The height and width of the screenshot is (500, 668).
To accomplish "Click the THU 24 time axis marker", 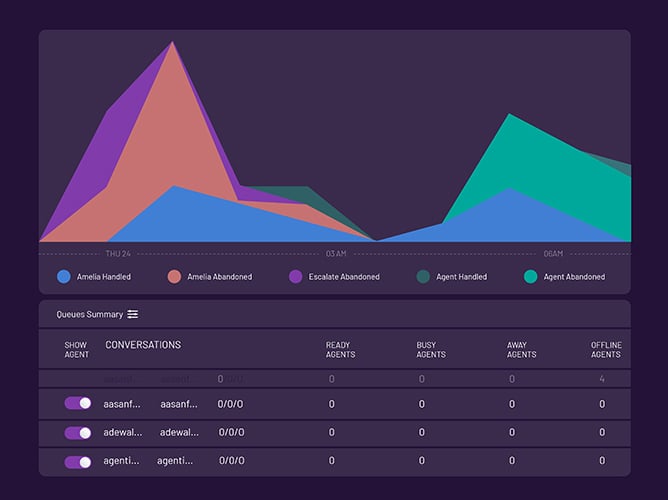I will (118, 253).
